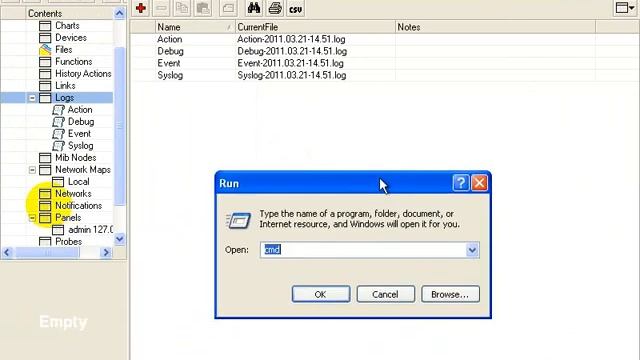Click Event-2011.03.21-14.51.log file cell
Viewport: 640px width, 360px height.
coord(290,63)
